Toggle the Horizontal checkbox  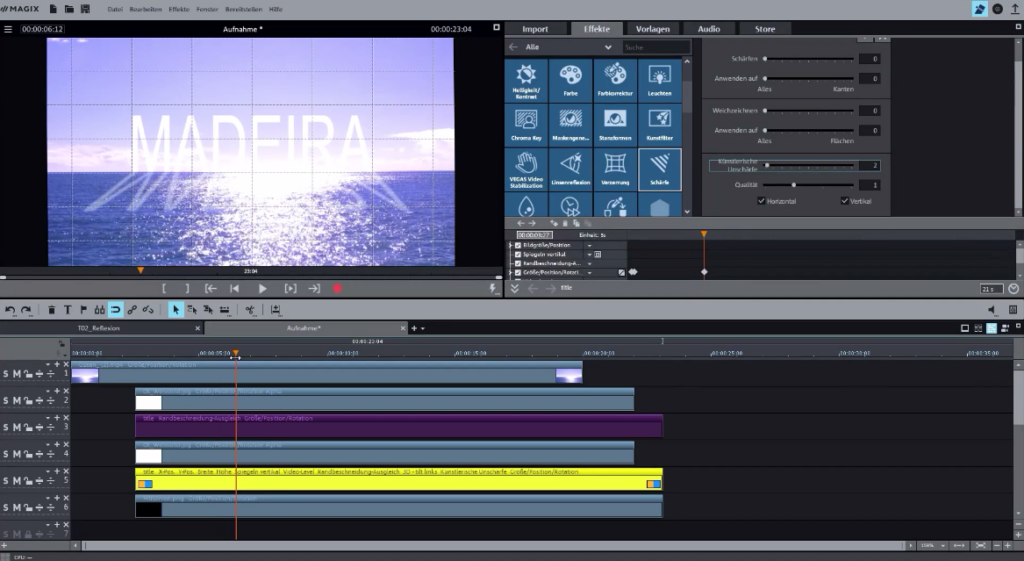tap(761, 200)
